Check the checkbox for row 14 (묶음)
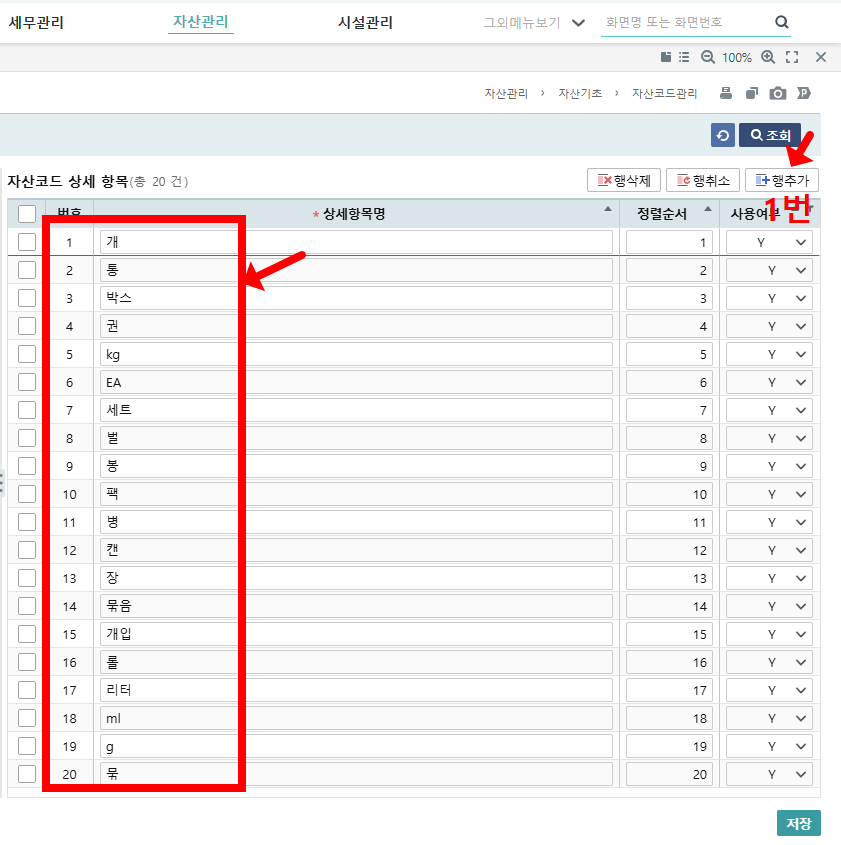This screenshot has height=845, width=841. click(x=27, y=606)
